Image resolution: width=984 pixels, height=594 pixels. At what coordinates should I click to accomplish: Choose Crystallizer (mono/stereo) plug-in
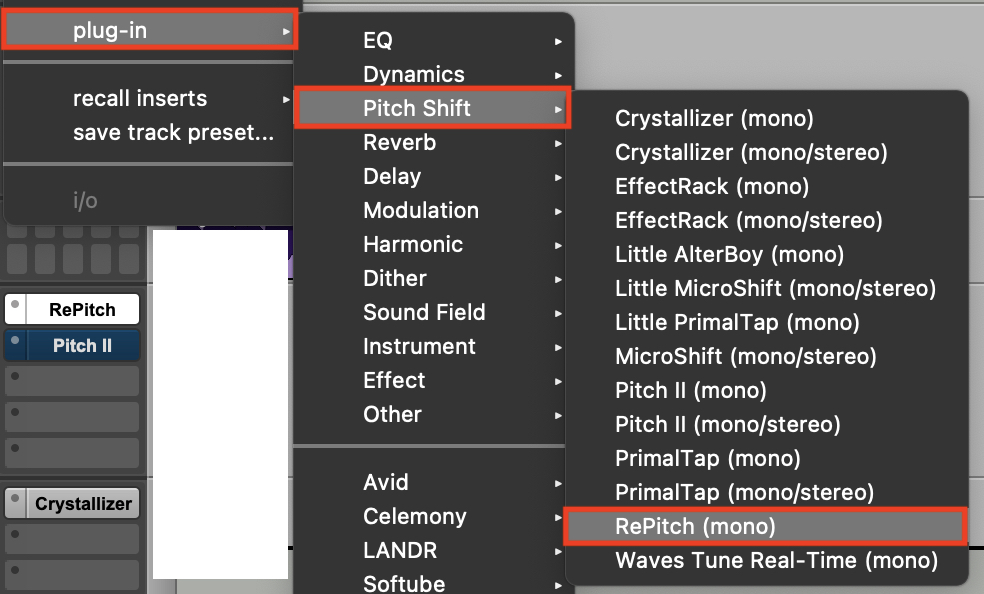pos(751,152)
